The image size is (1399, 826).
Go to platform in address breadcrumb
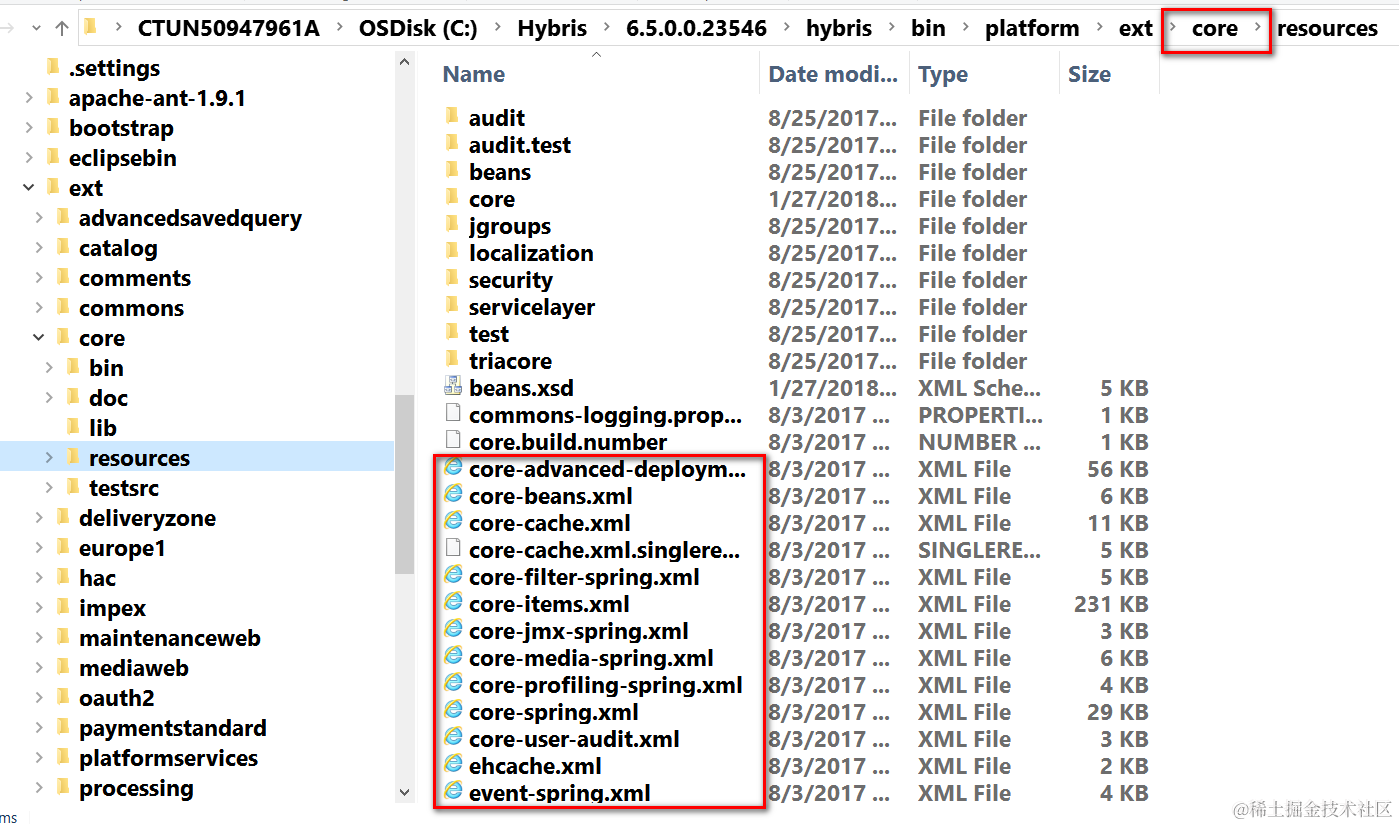point(1032,28)
